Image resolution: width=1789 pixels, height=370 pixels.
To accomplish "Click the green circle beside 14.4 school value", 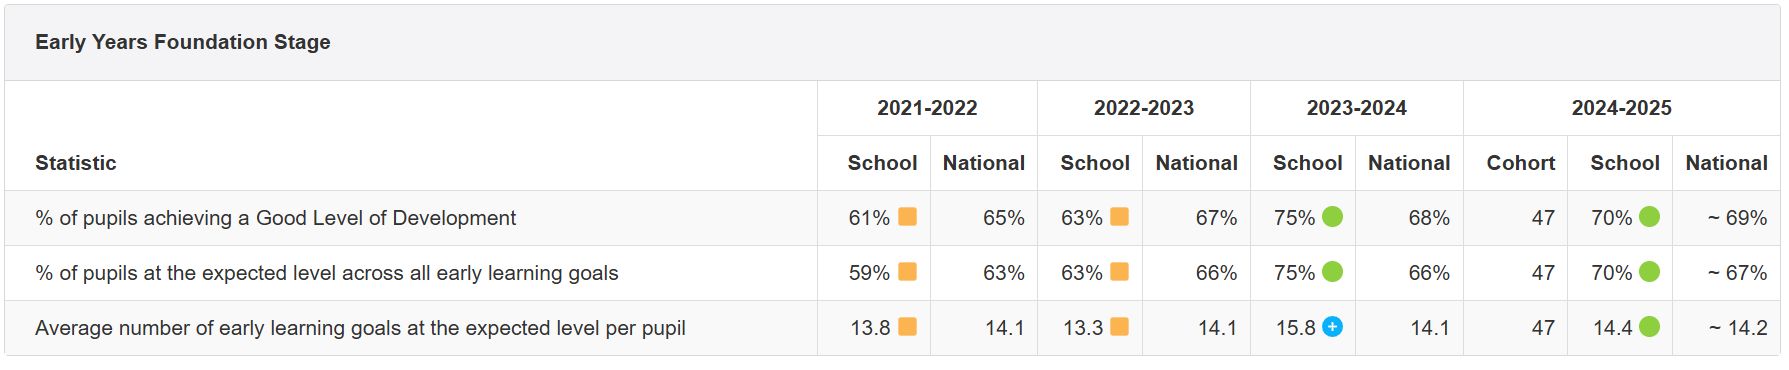I will [x=1650, y=327].
